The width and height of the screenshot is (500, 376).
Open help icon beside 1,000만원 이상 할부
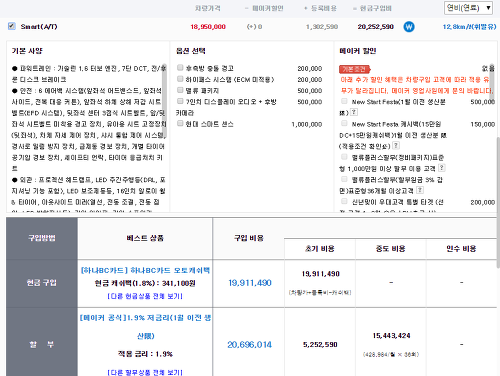tap(442, 168)
